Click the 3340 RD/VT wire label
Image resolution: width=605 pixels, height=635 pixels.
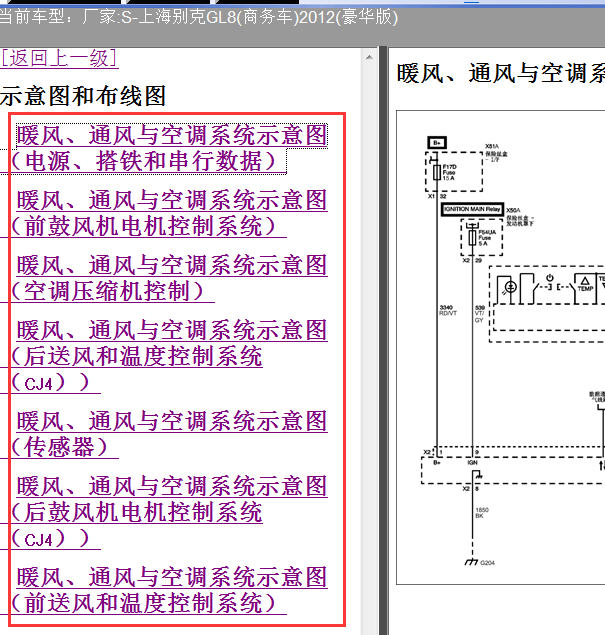click(x=448, y=310)
